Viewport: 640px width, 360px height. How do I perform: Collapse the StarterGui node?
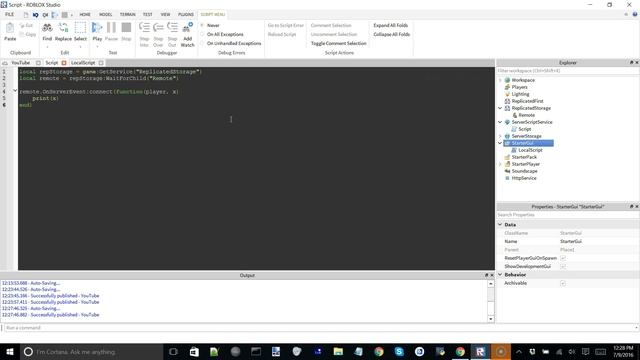[500, 143]
